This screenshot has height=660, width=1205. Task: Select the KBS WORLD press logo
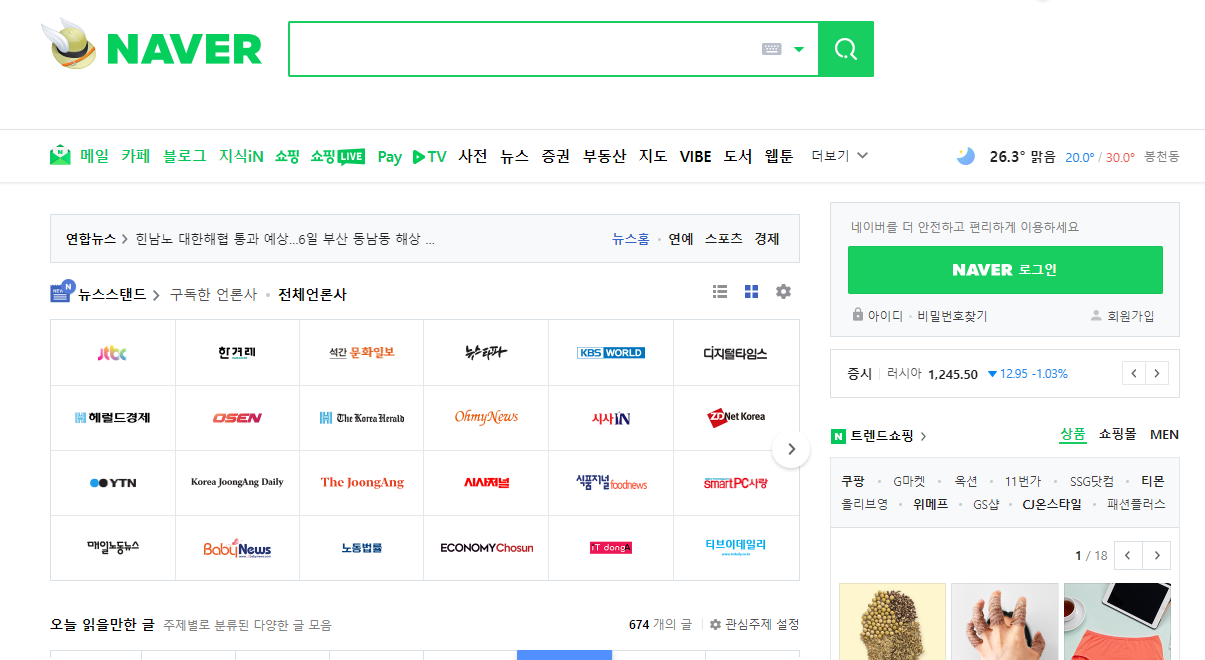pyautogui.click(x=611, y=353)
